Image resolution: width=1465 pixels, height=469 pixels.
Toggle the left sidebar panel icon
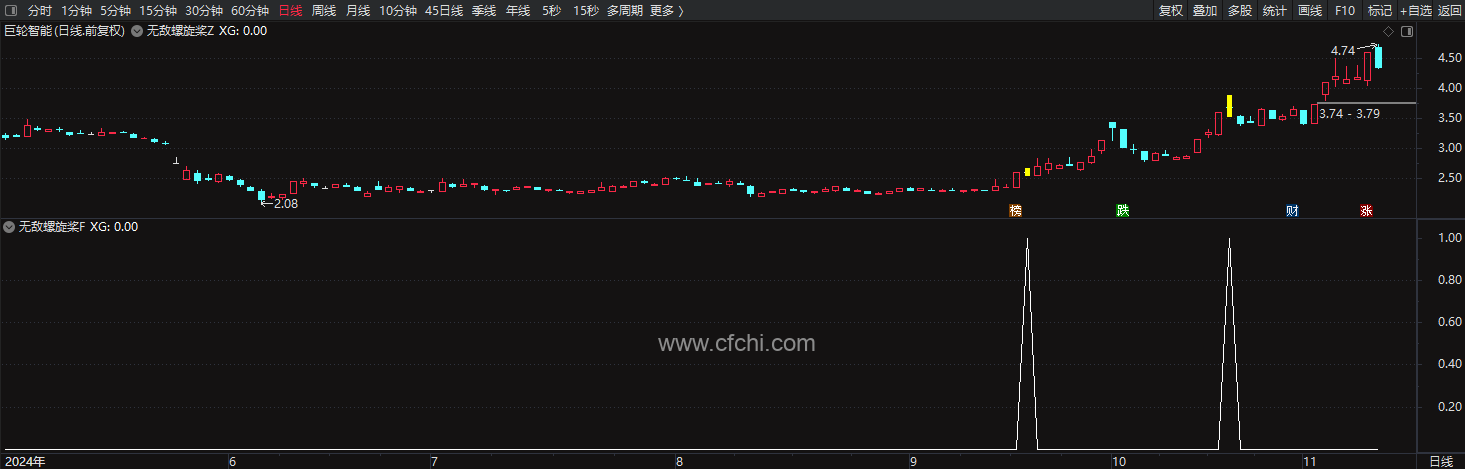(11, 11)
